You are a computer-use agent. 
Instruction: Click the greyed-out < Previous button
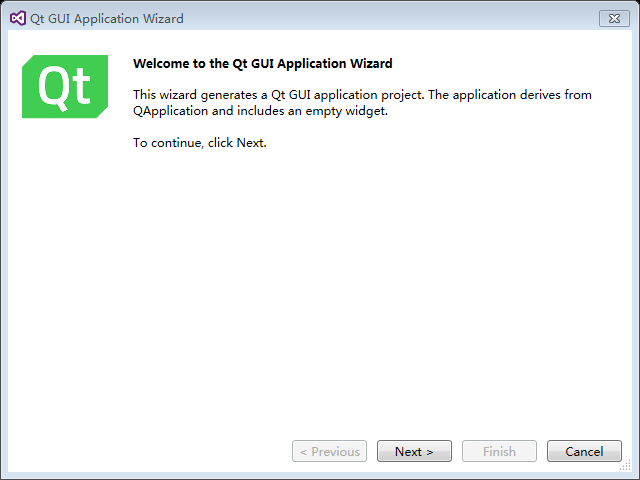329,451
